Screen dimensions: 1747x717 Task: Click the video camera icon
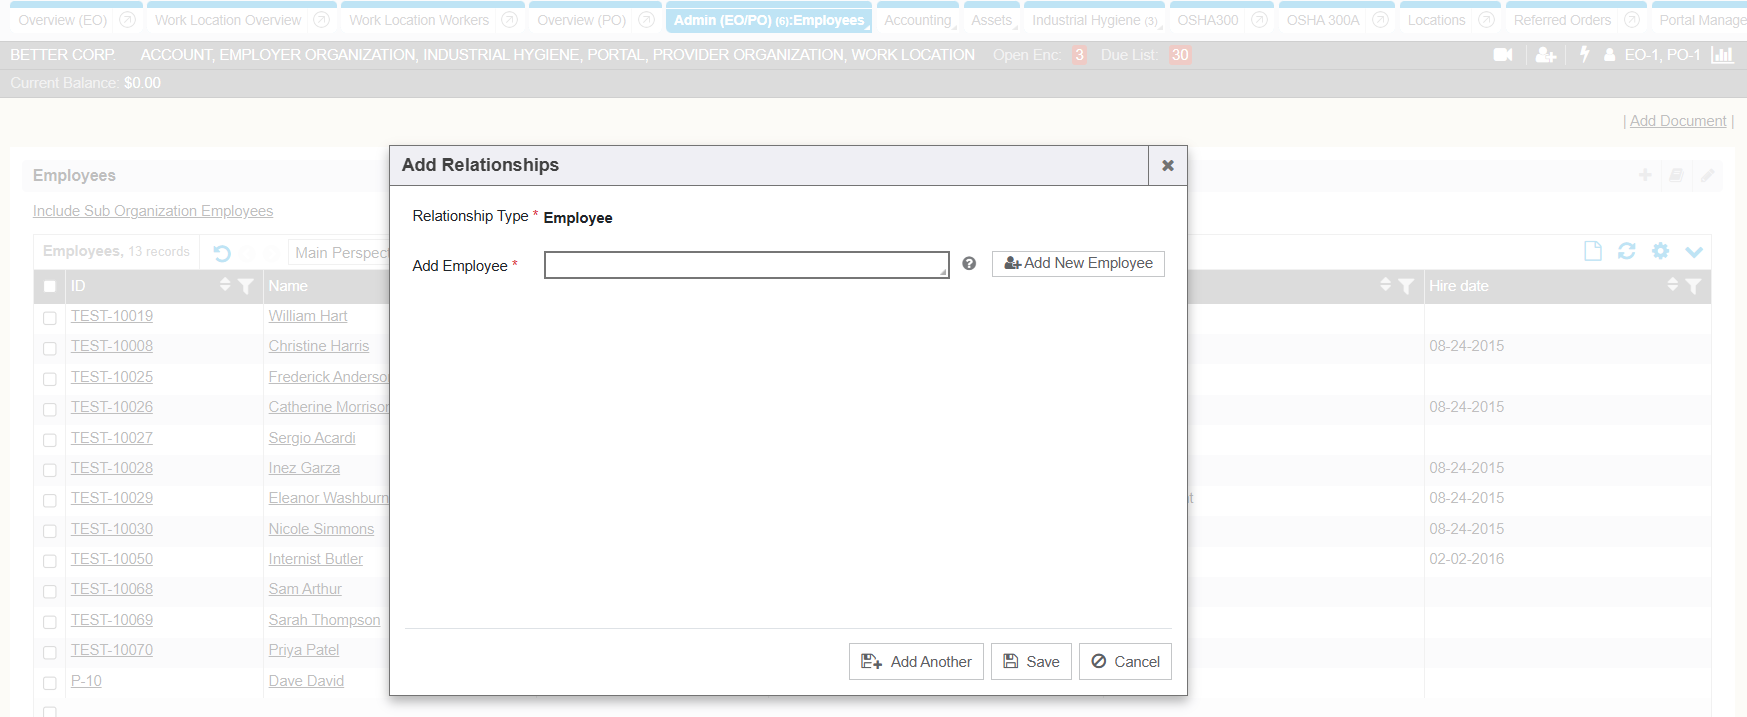(x=1502, y=55)
